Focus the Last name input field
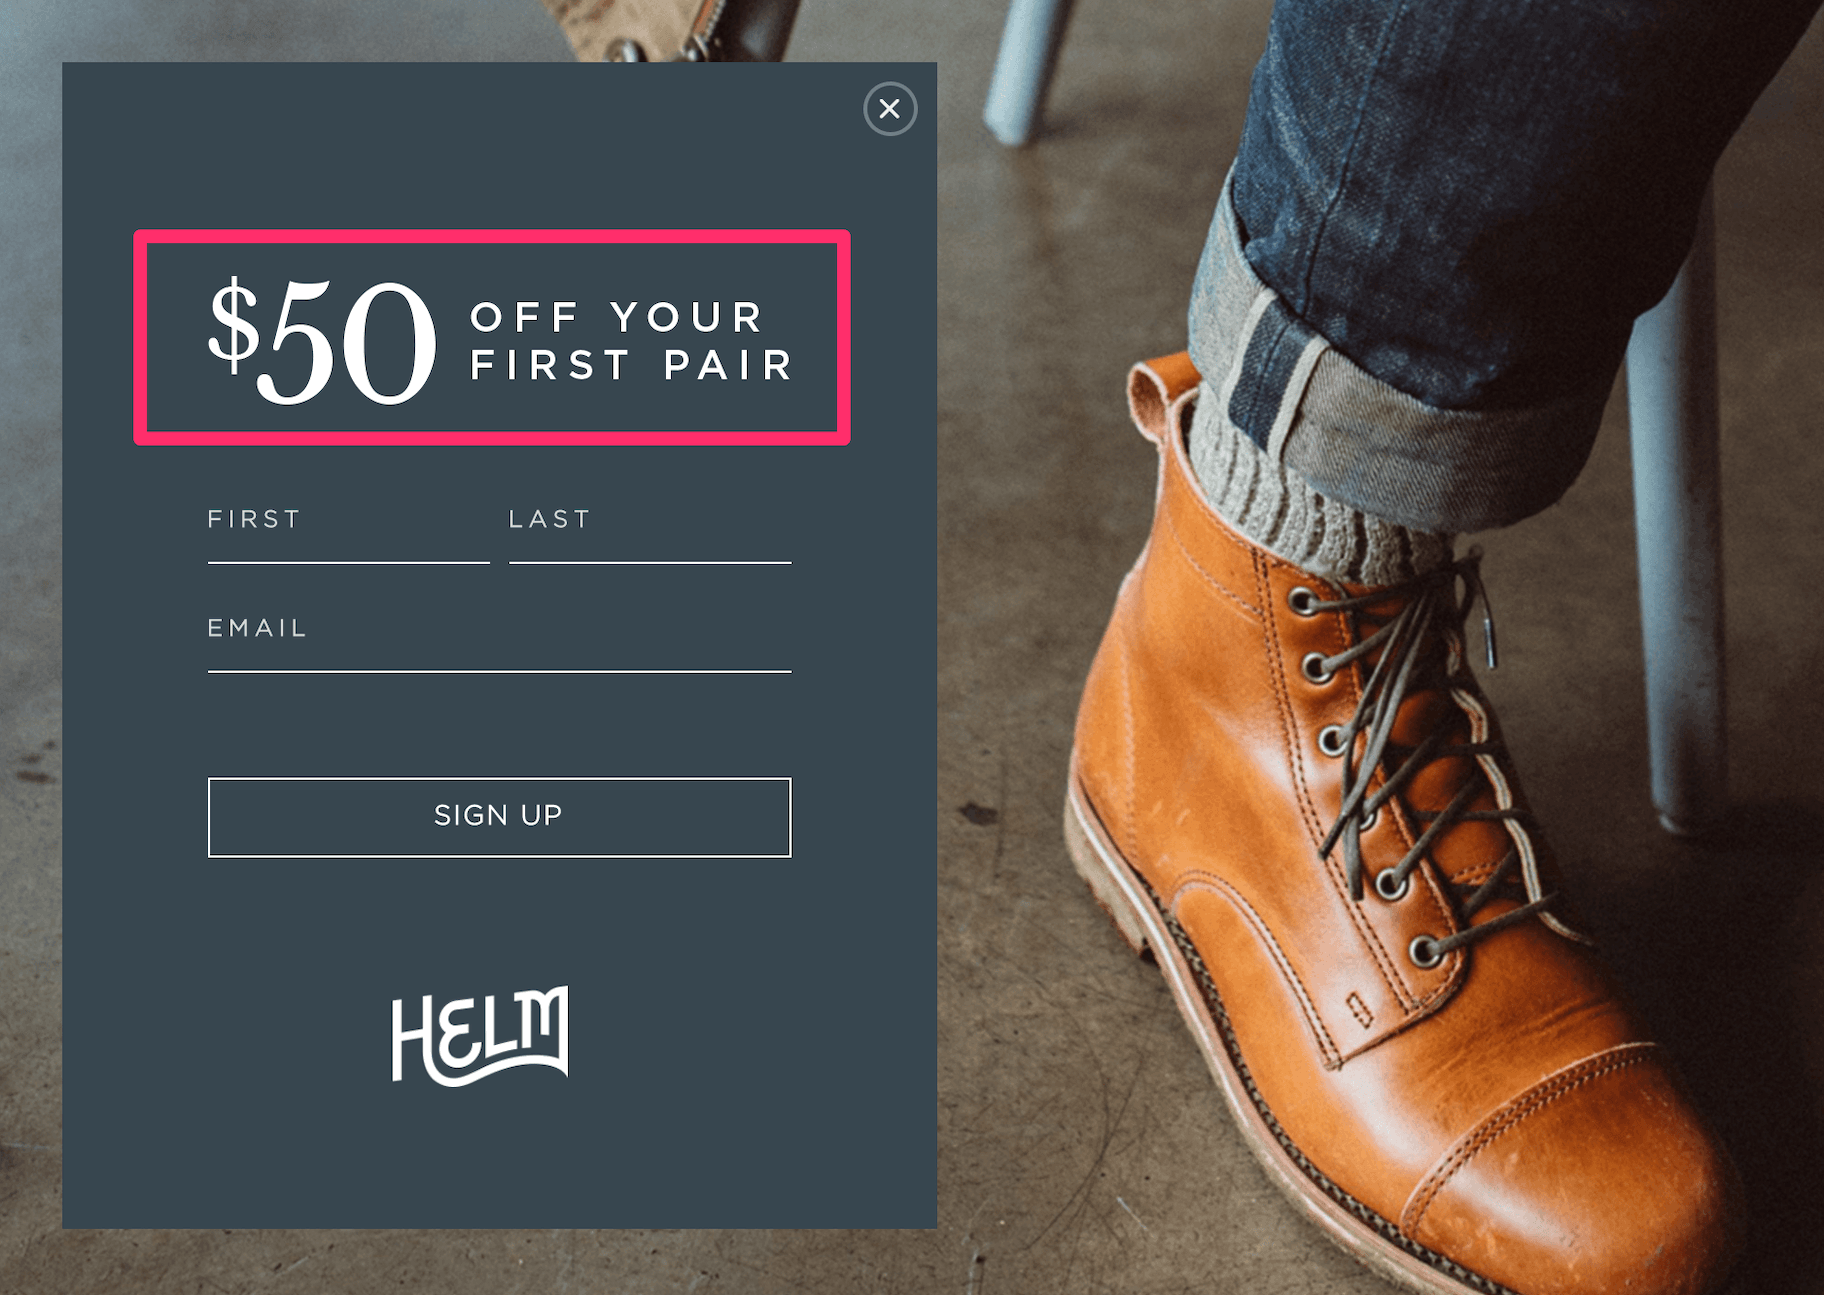The height and width of the screenshot is (1295, 1824). coord(650,532)
